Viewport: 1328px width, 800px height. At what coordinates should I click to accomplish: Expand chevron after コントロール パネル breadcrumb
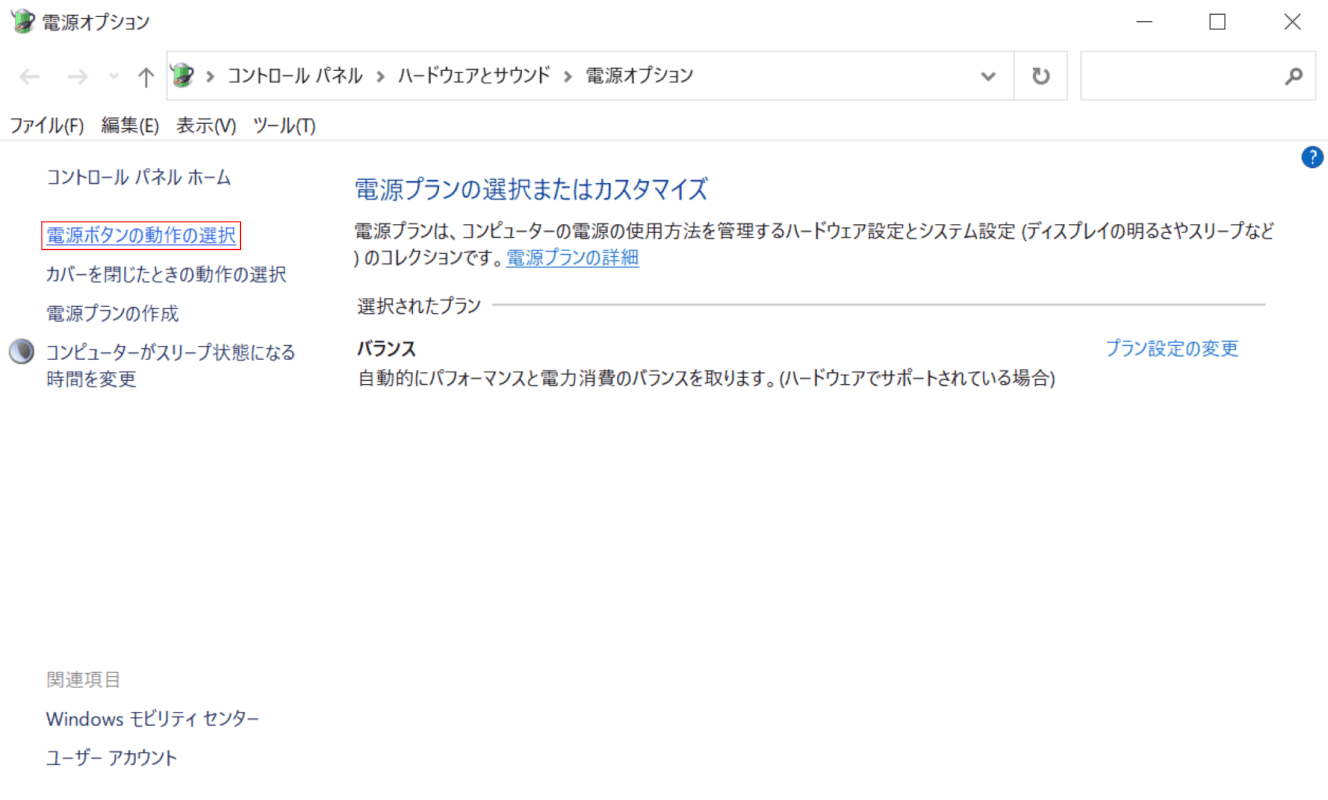tap(381, 76)
